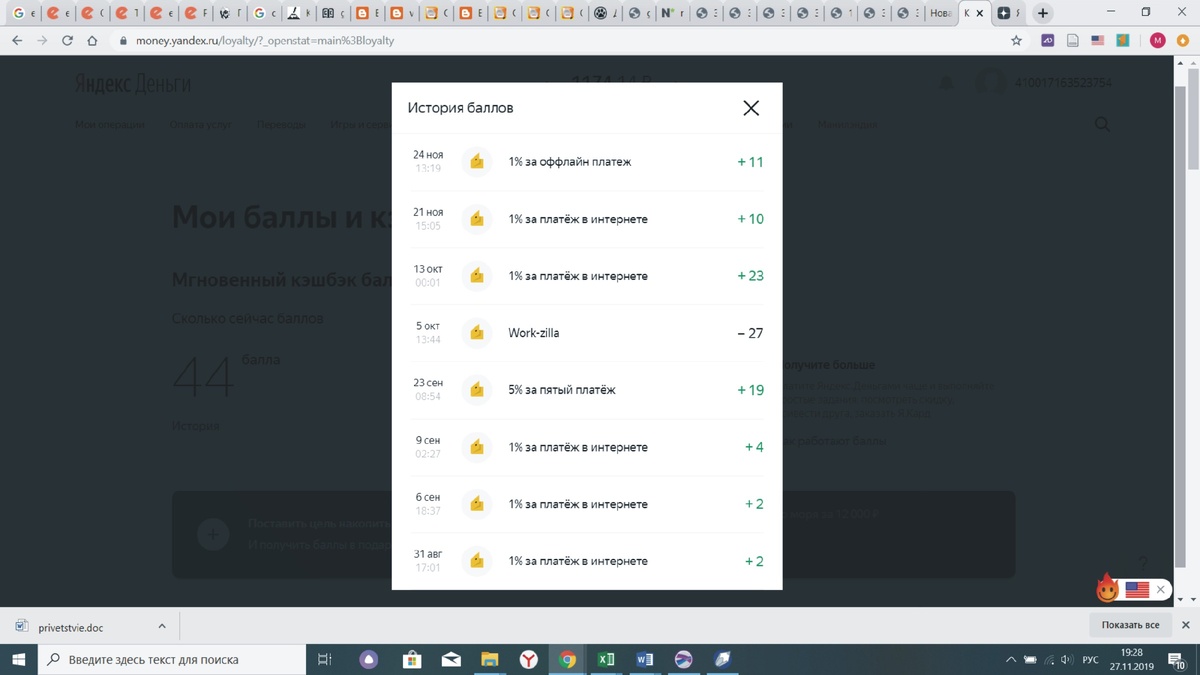This screenshot has height=675, width=1200.
Task: Click thumbs-up icon in 9 сен row
Action: 477,447
